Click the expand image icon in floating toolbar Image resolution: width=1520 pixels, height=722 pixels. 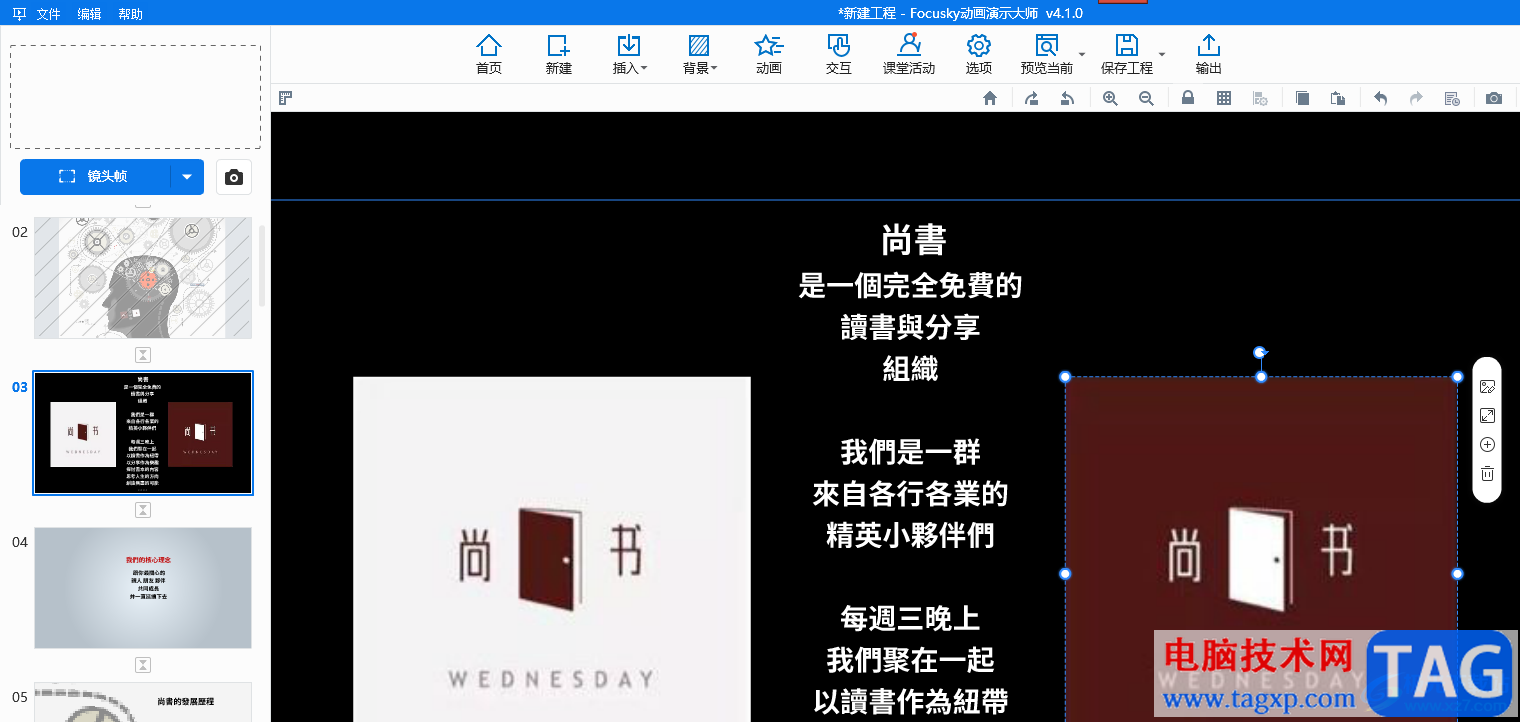(1487, 416)
